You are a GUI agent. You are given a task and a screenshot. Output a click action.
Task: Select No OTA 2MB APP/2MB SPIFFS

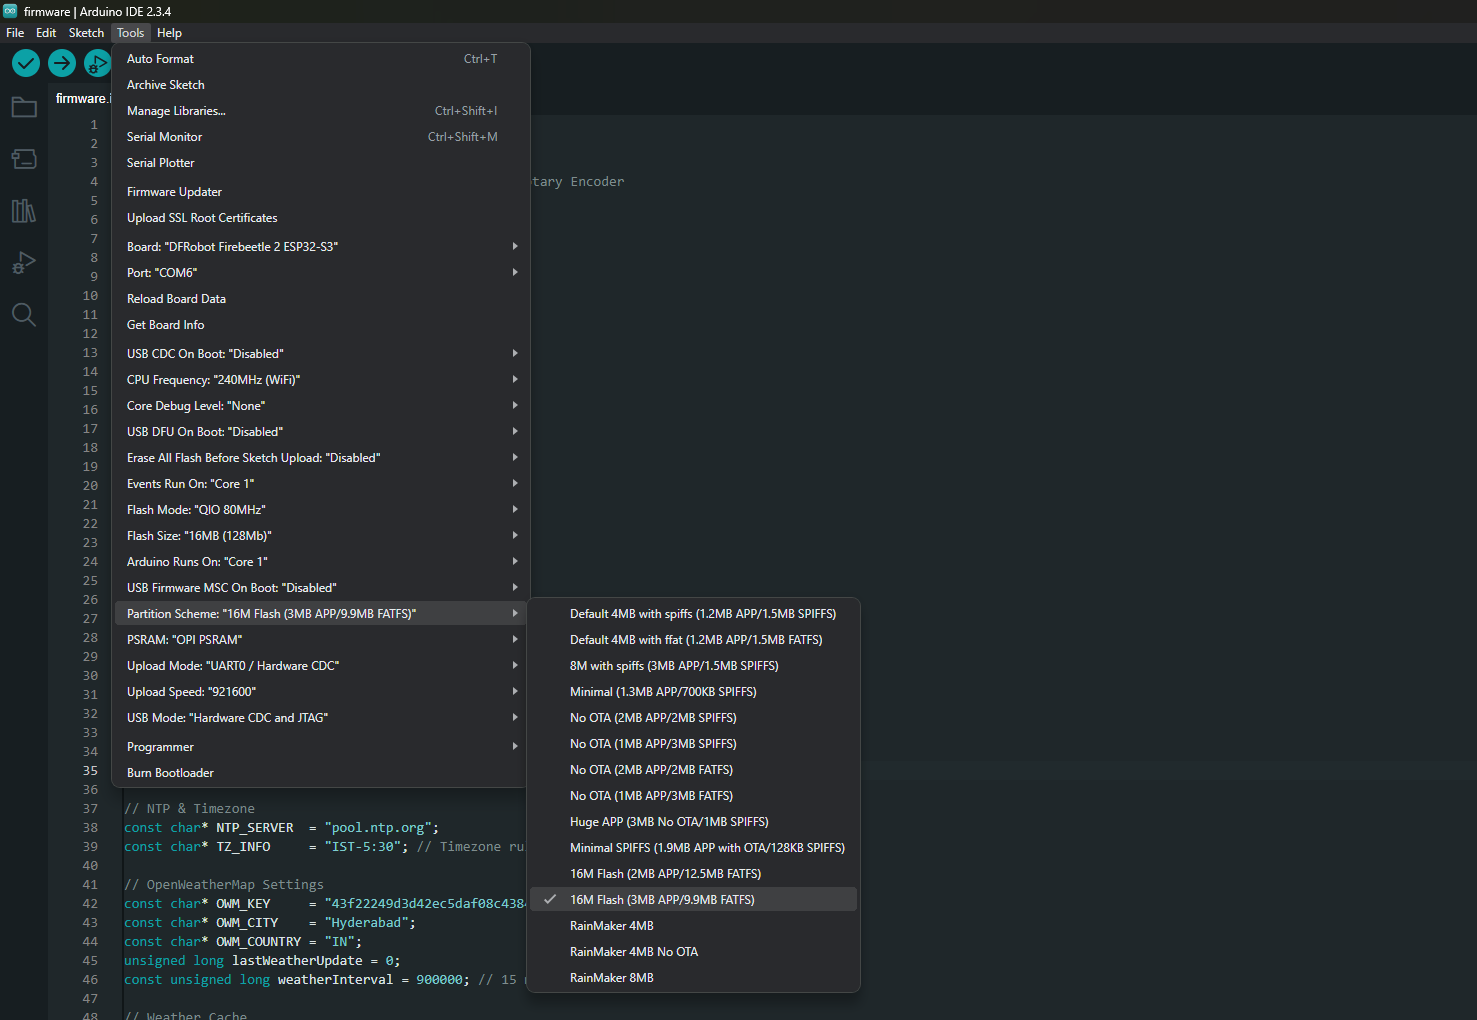(694, 718)
